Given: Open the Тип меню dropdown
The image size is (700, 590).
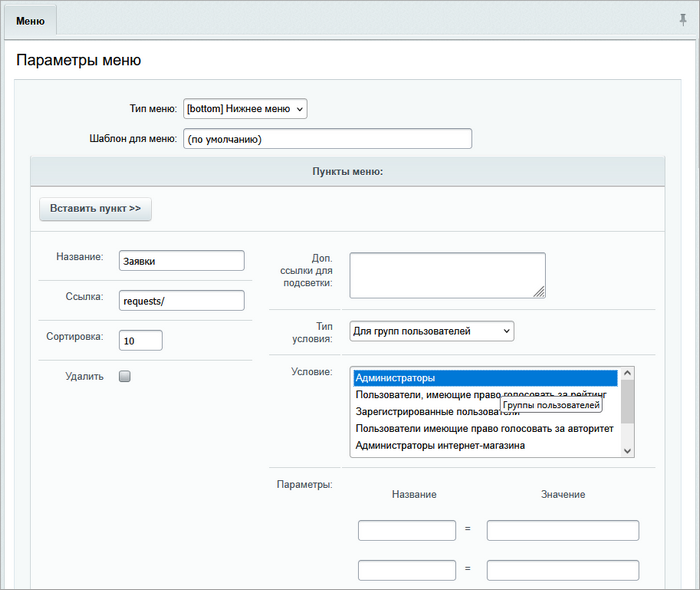Looking at the screenshot, I should coord(245,108).
